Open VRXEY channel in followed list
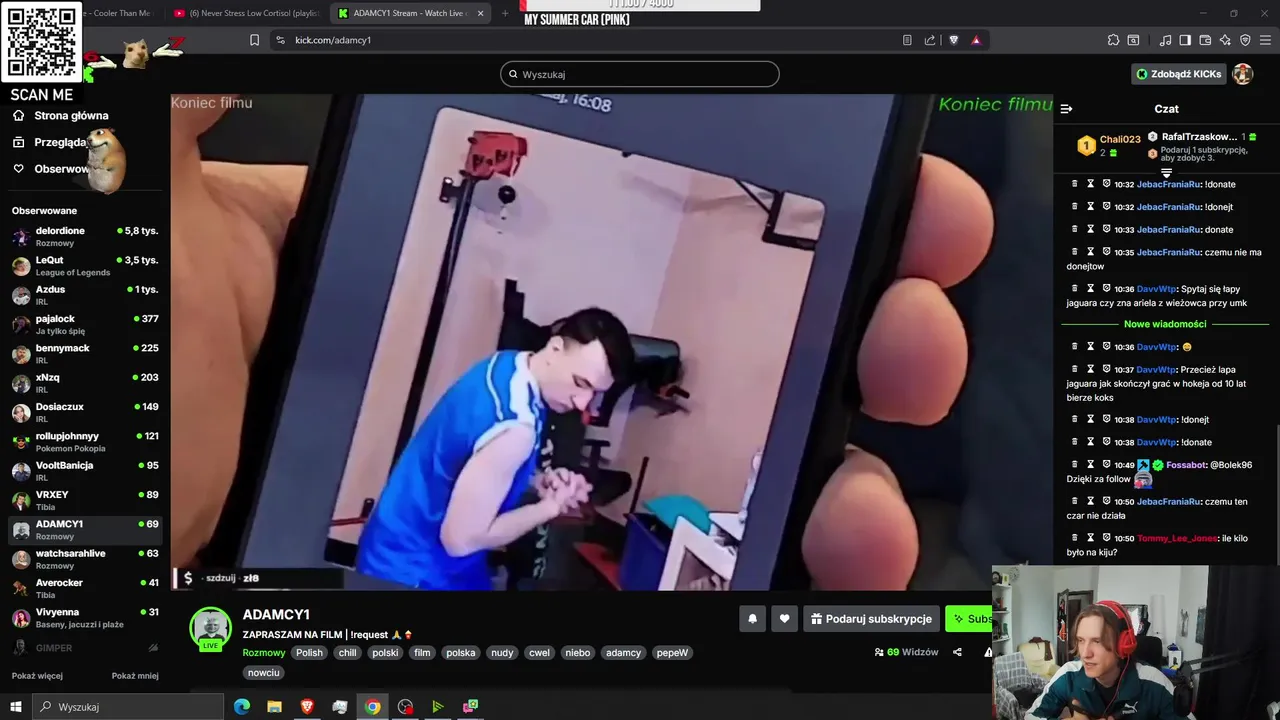The height and width of the screenshot is (720, 1280). tap(85, 500)
